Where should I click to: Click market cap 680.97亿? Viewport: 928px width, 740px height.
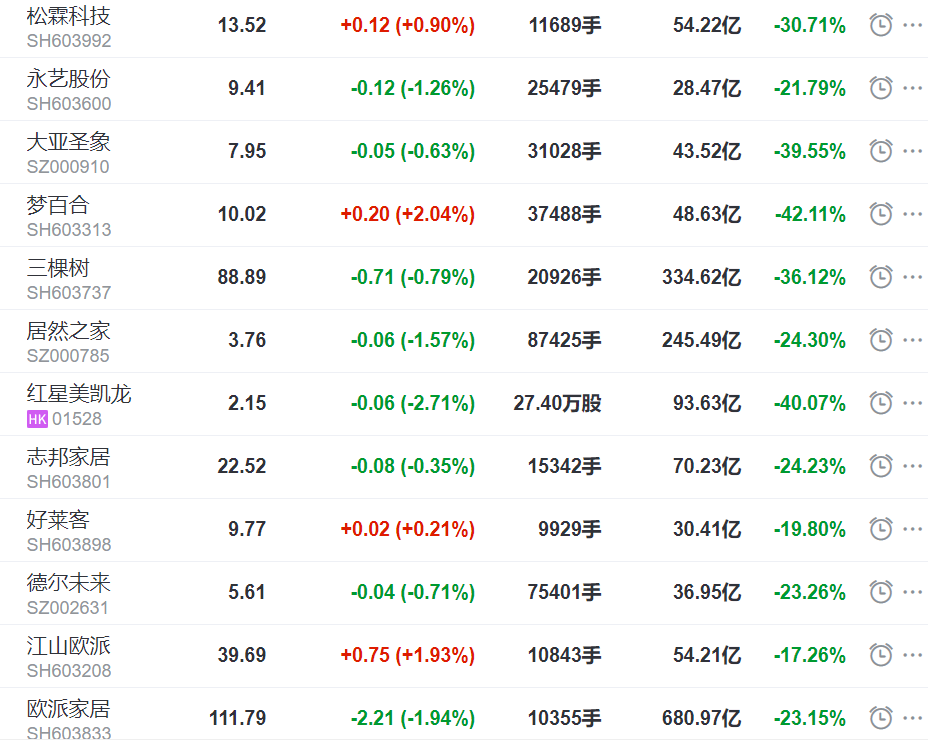point(701,718)
